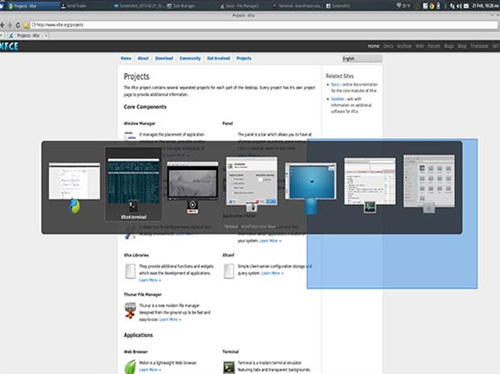This screenshot has width=500, height=374.
Task: Switch to Task Manager in the taskbar
Action: 183,6
